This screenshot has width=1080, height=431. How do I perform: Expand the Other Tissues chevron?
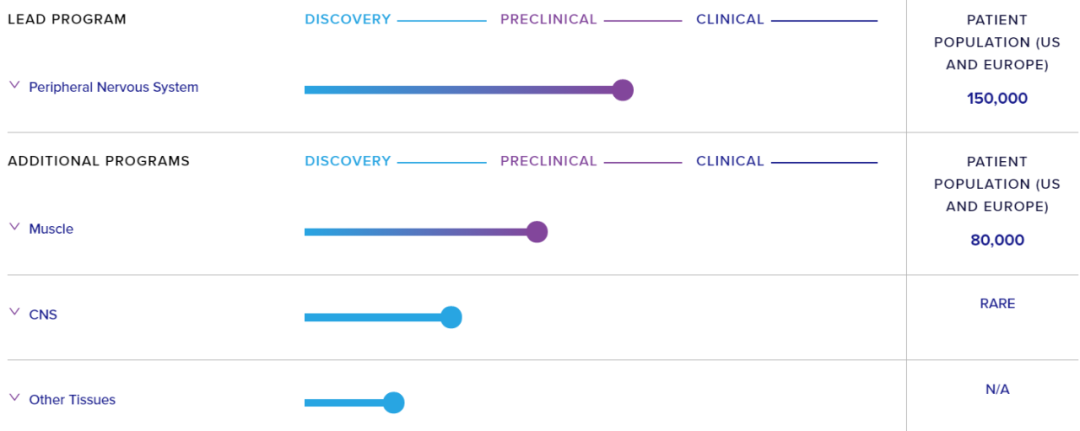click(14, 398)
